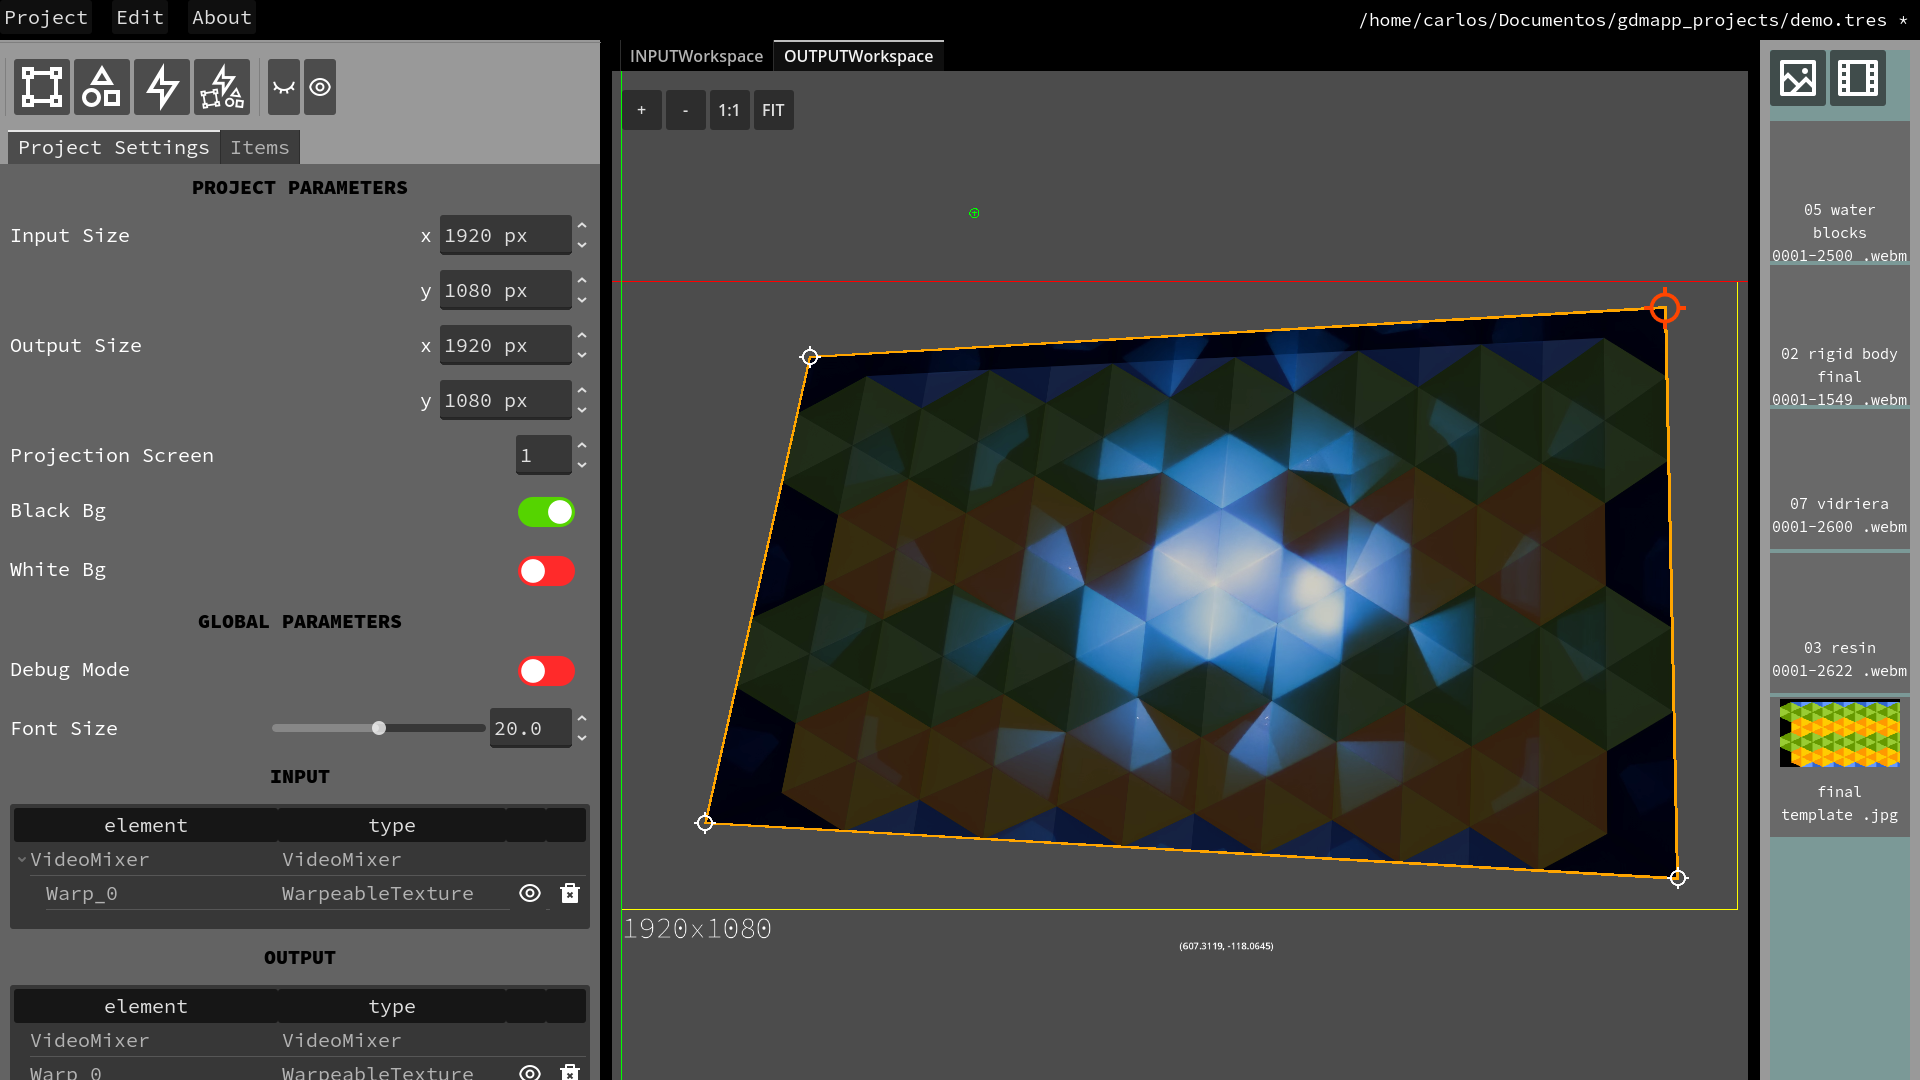Click the lightning bolt icon
The image size is (1920, 1080).
pos(162,87)
